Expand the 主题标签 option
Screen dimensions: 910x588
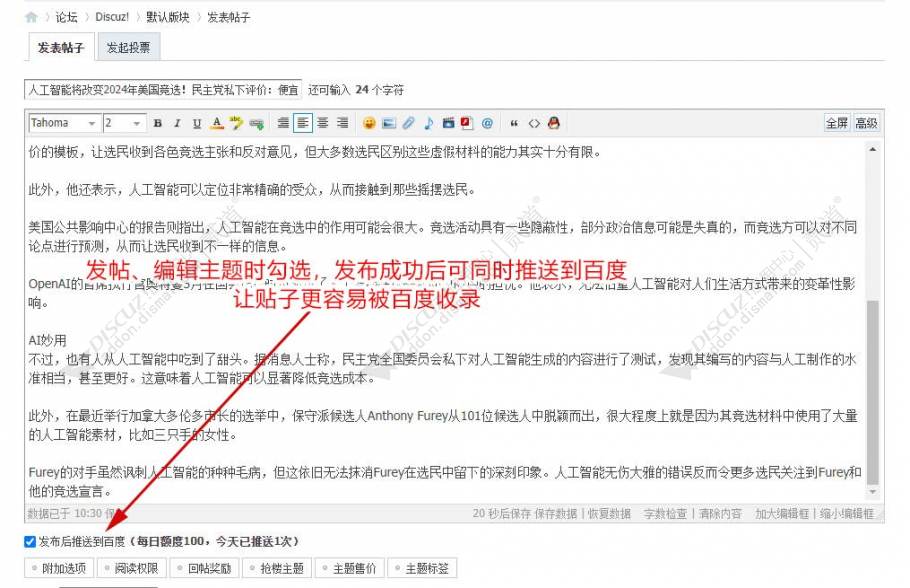(421, 567)
